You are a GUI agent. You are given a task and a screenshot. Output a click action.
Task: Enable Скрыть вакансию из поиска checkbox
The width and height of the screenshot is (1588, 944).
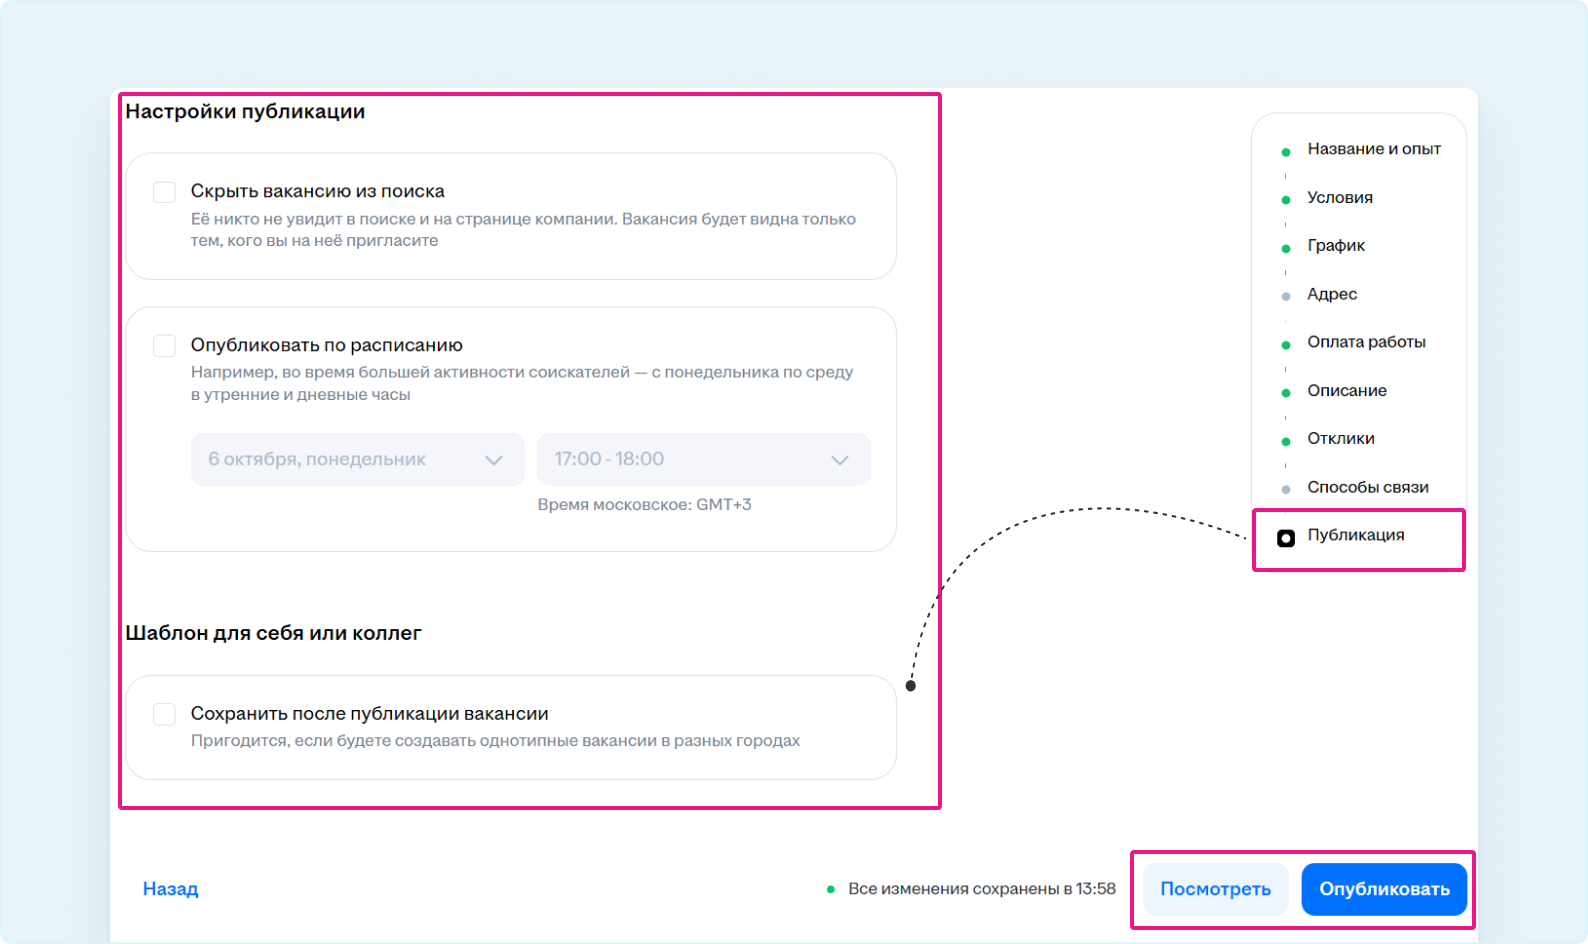165,192
